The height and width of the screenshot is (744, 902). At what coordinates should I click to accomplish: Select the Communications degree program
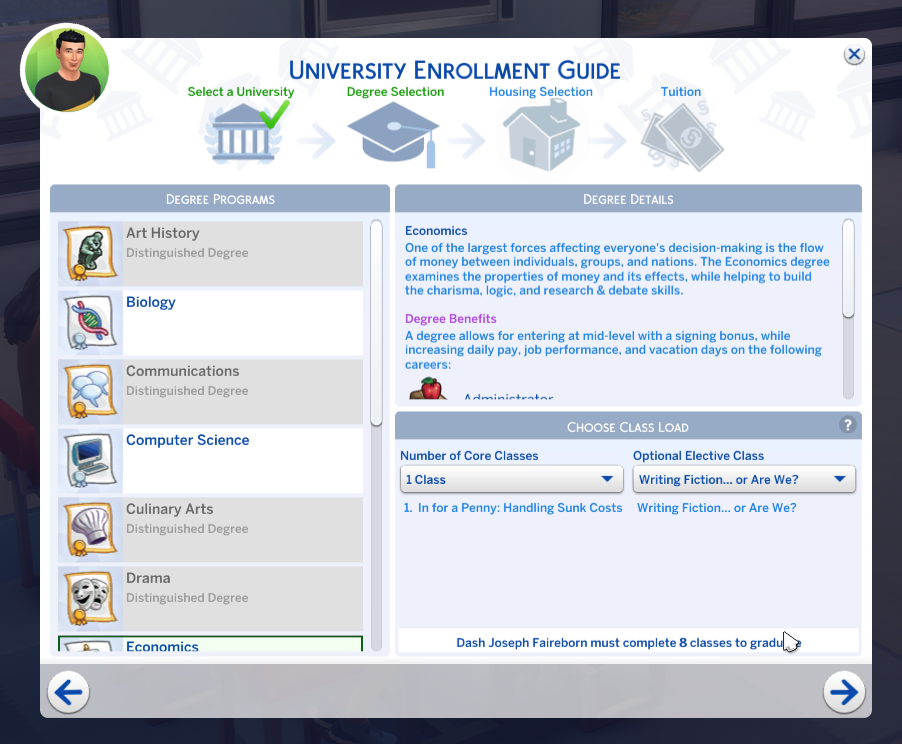tap(211, 392)
